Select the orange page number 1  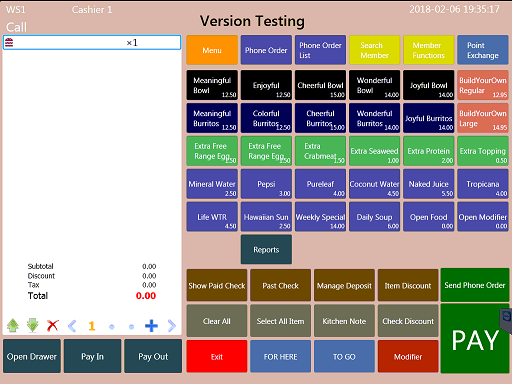point(92,326)
